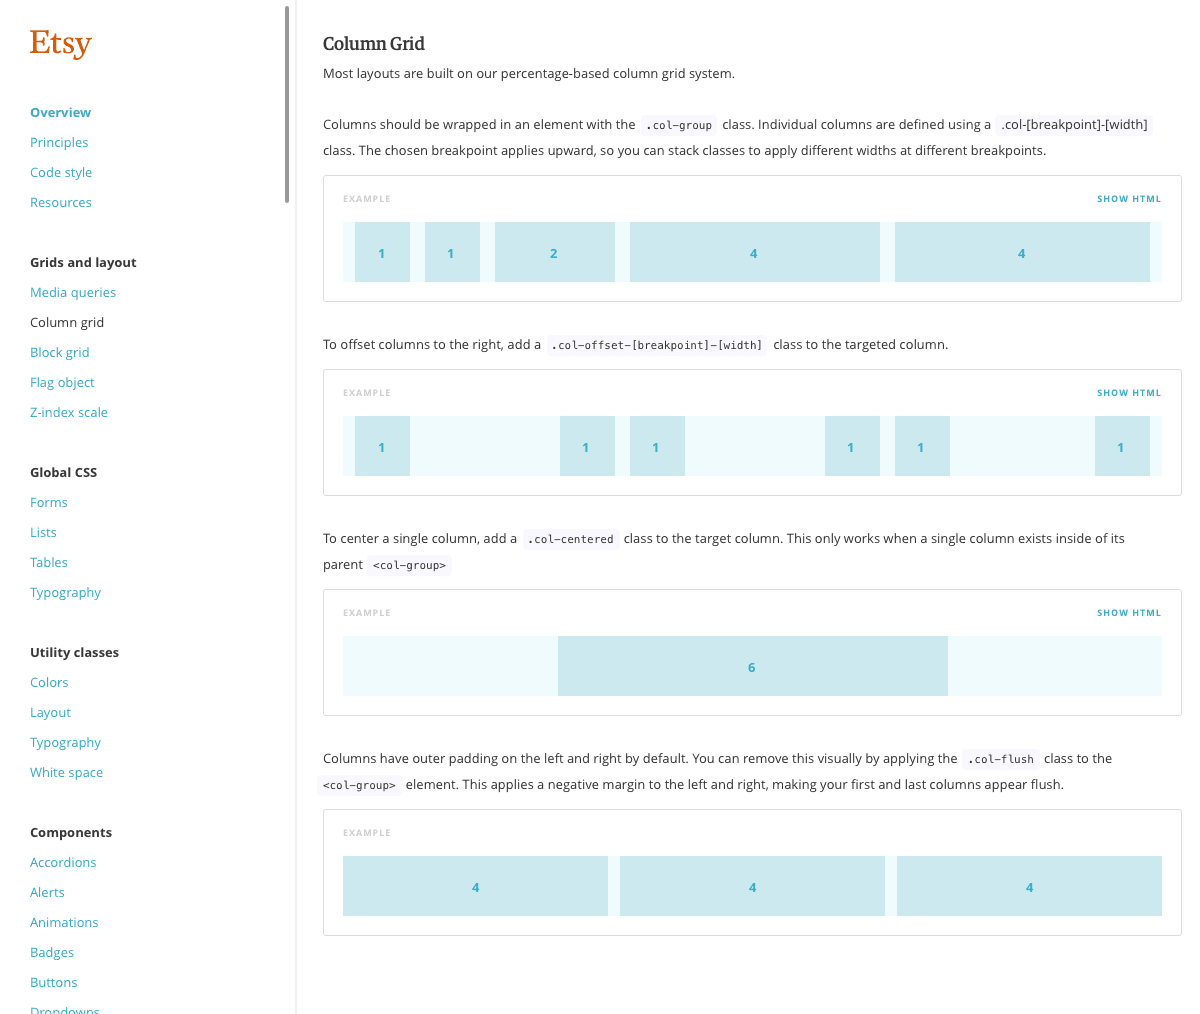Open the Media queries docs
The height and width of the screenshot is (1014, 1200).
73,292
